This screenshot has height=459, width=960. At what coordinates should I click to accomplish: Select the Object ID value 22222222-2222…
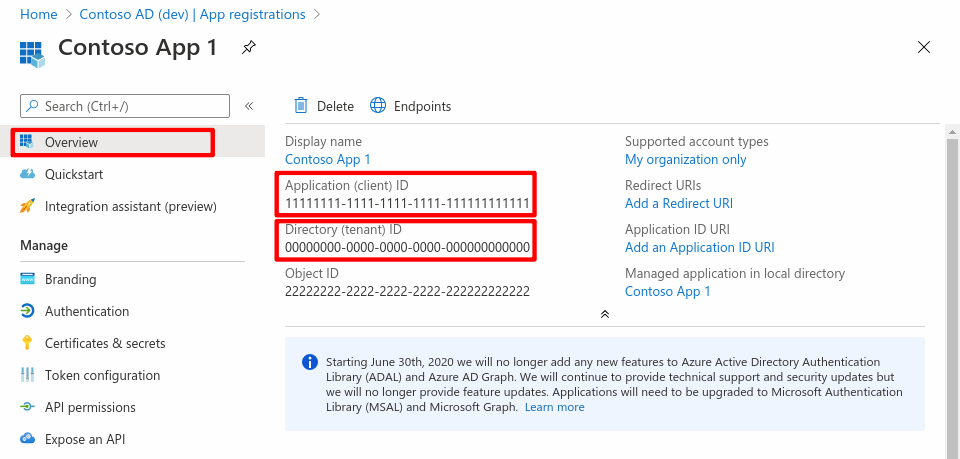(x=407, y=292)
